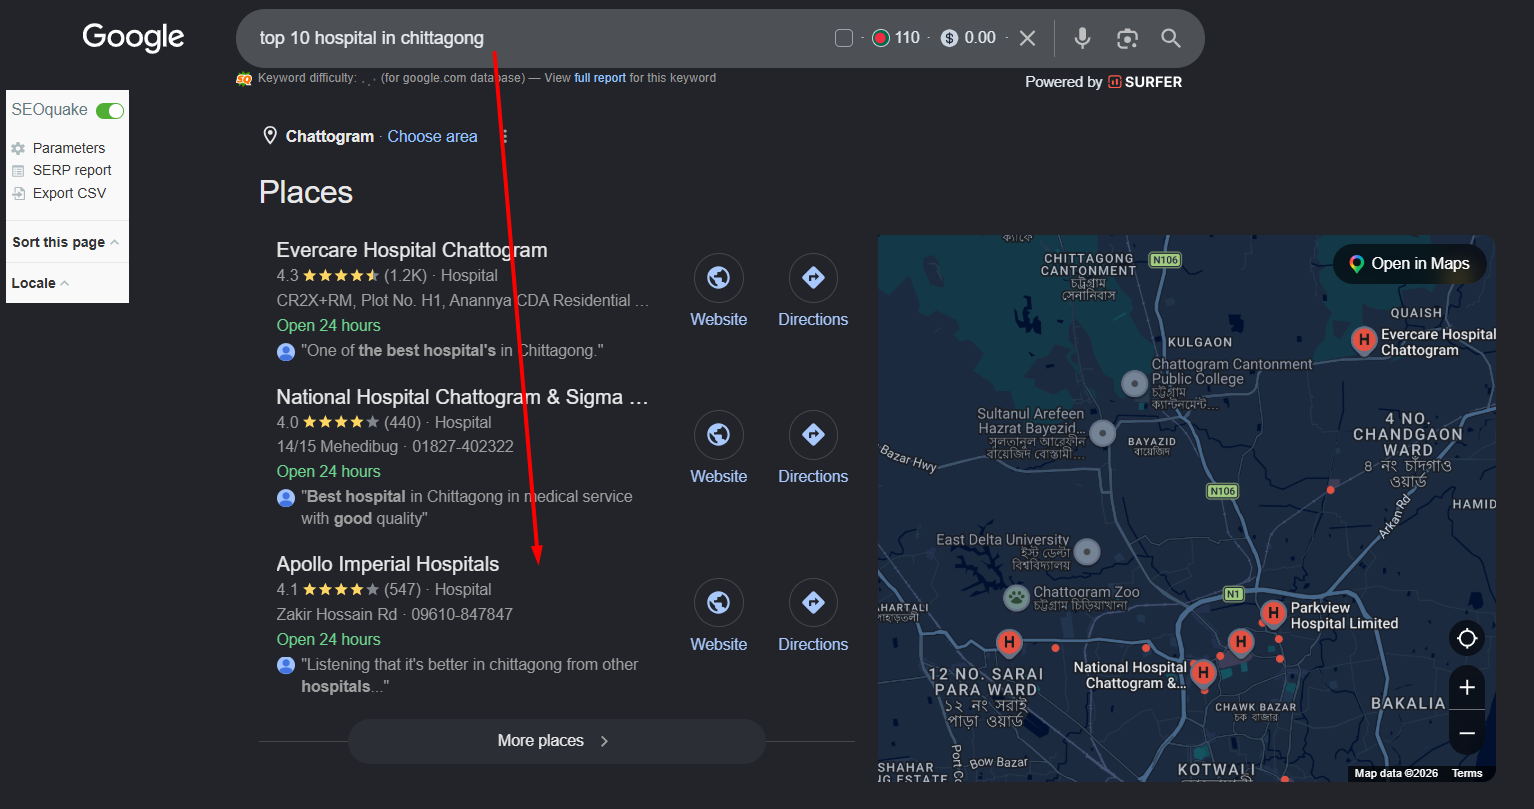The width and height of the screenshot is (1534, 809).
Task: Click the Evercare Hospital map pin
Action: pos(1363,340)
